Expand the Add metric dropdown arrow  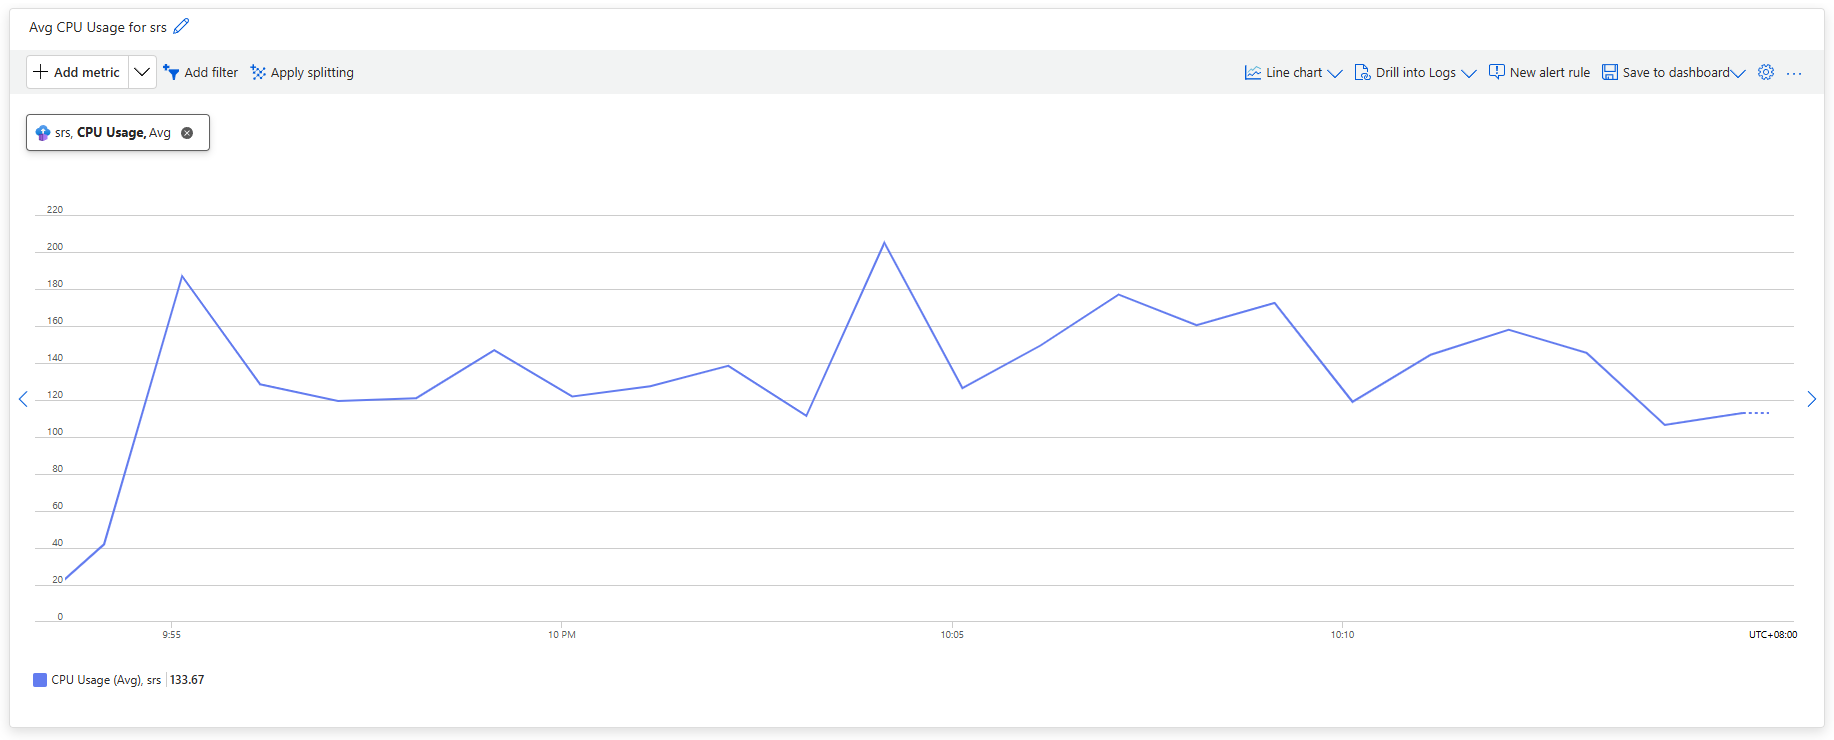[x=142, y=72]
